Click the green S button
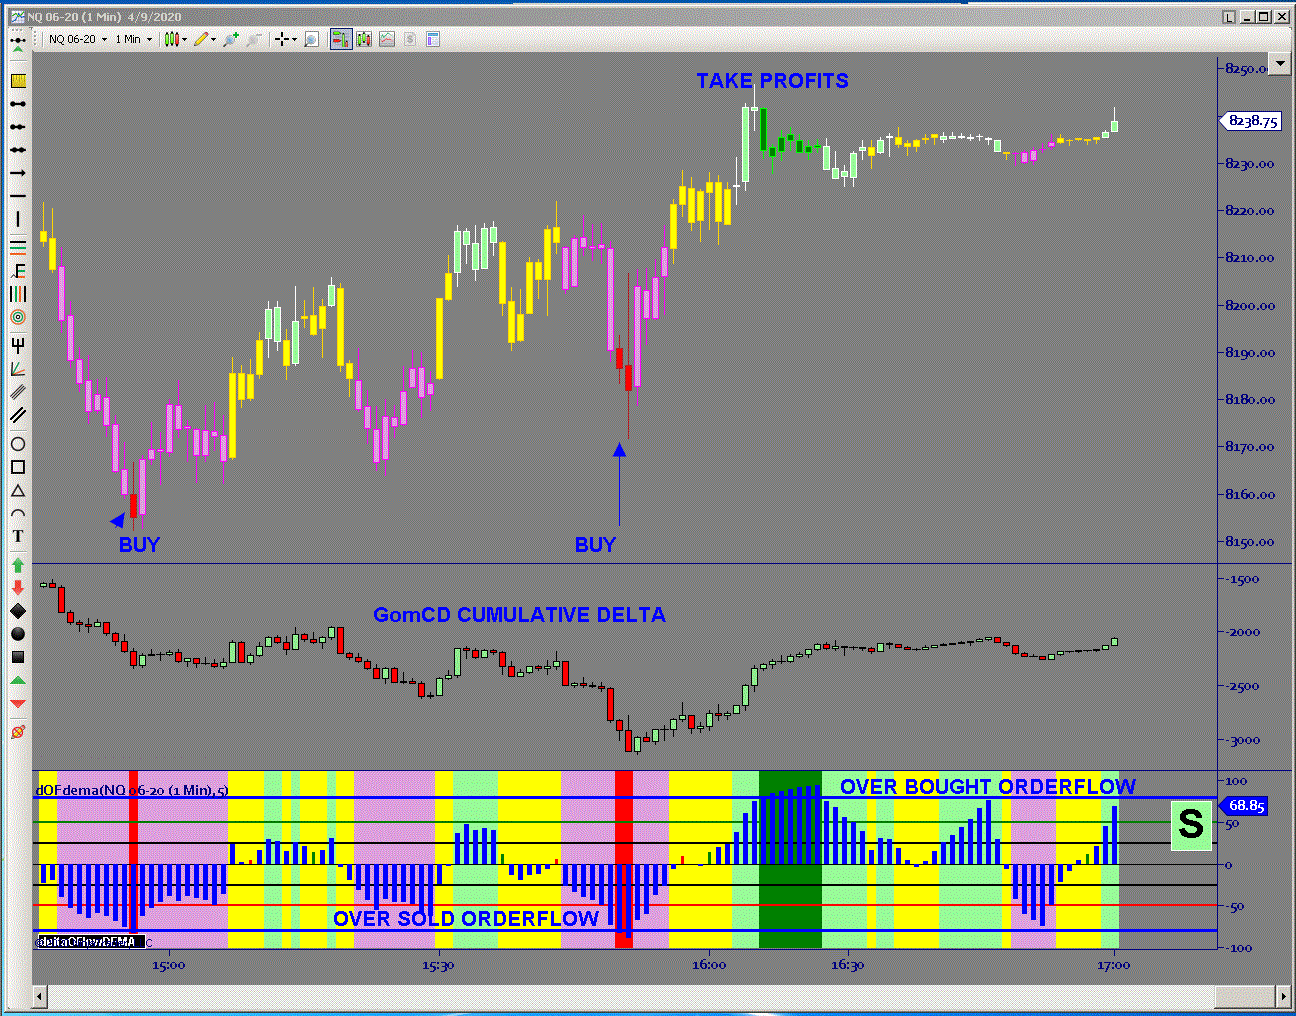The width and height of the screenshot is (1296, 1016). click(1191, 825)
